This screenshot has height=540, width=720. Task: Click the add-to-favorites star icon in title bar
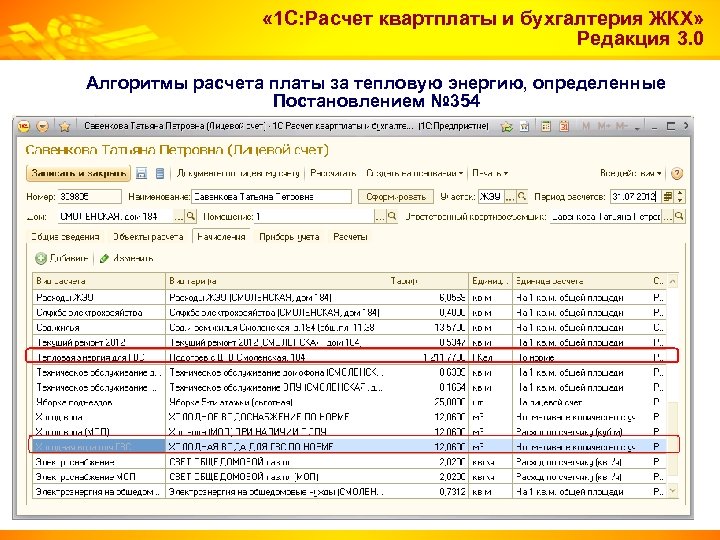pos(506,126)
